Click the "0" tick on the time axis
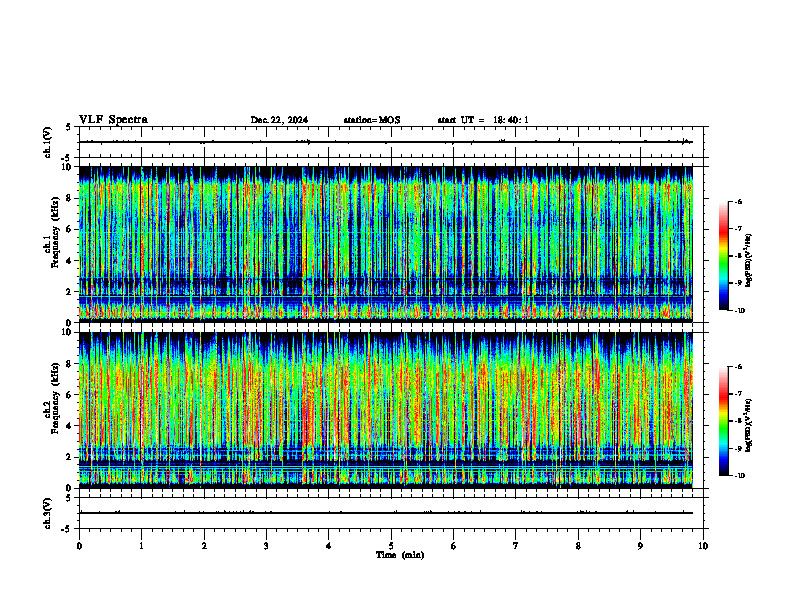 [79, 545]
